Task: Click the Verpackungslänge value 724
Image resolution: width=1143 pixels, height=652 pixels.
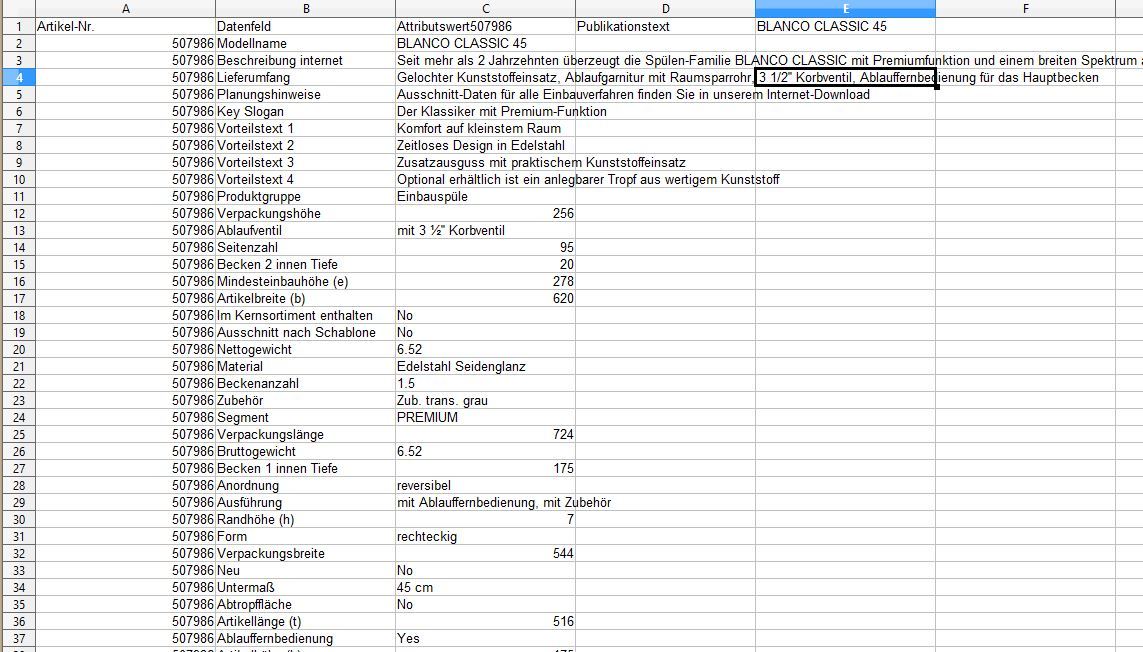Action: 485,435
